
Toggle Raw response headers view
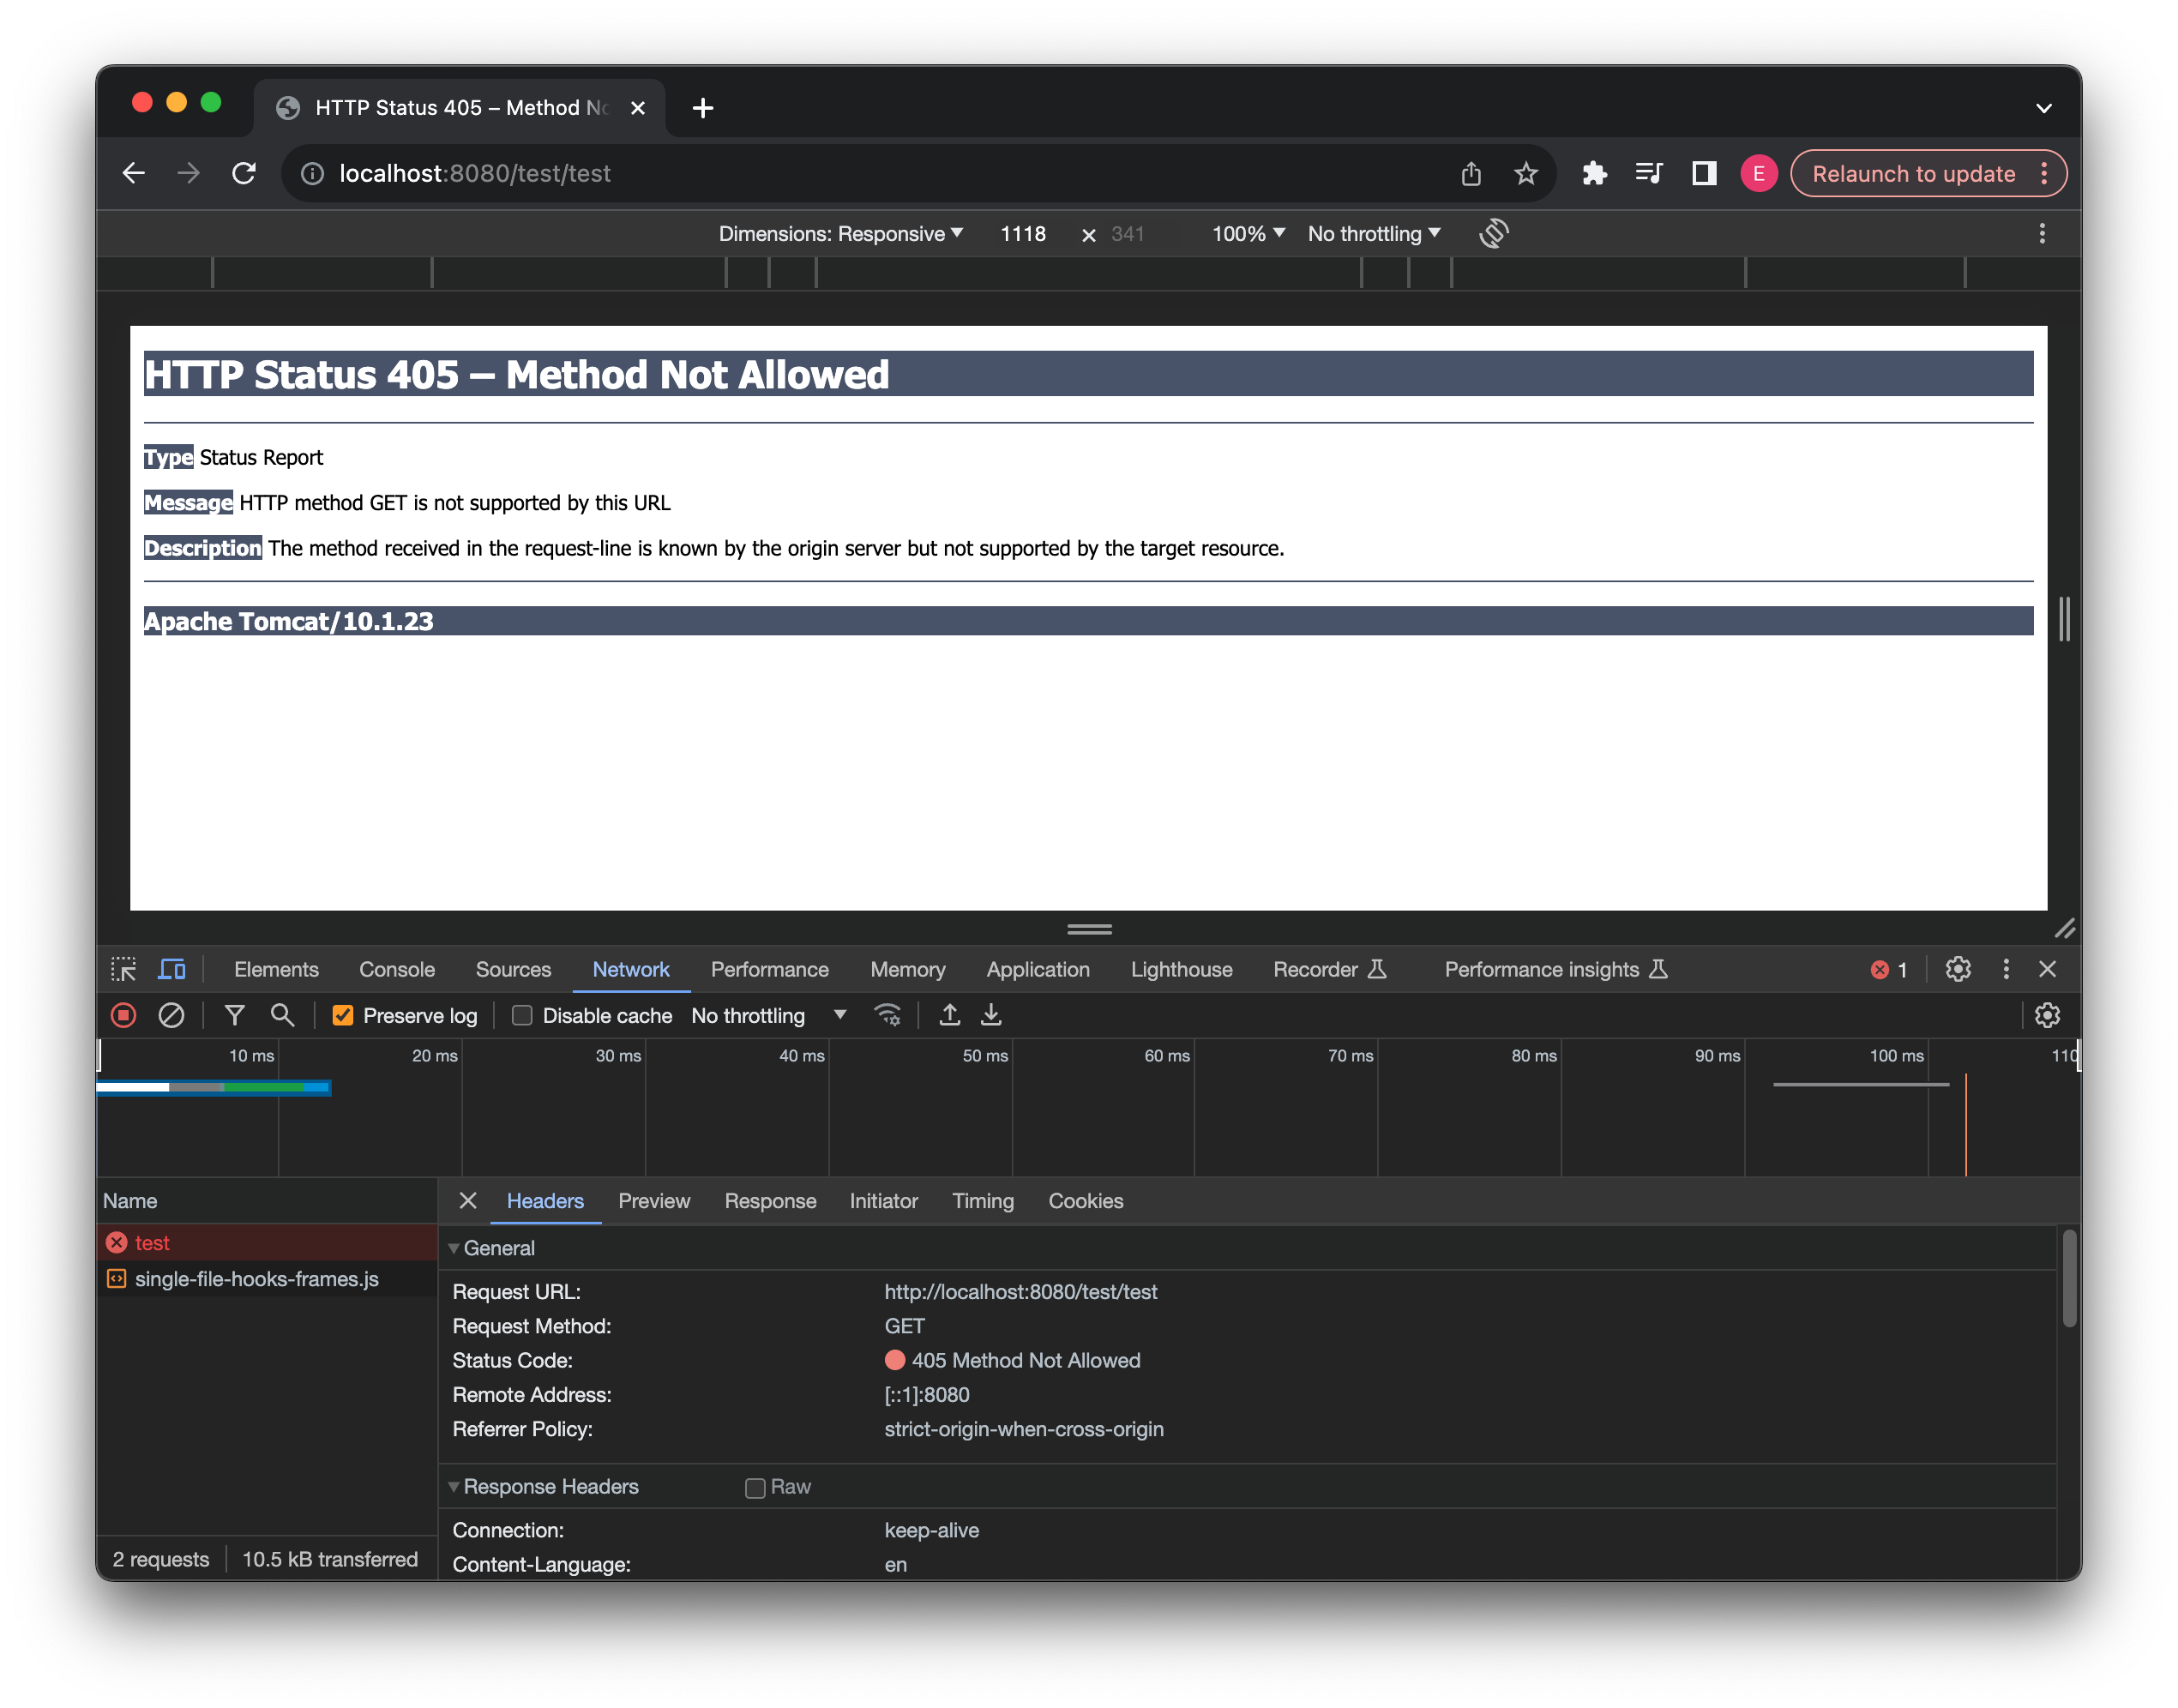[755, 1487]
